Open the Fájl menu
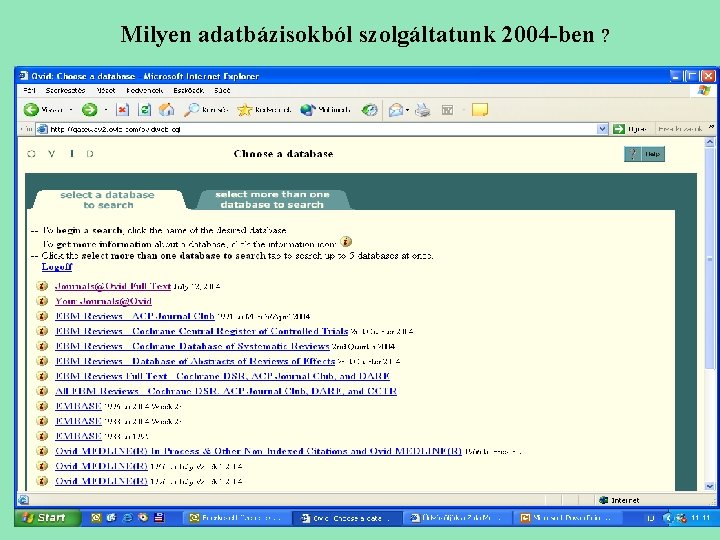 point(29,90)
